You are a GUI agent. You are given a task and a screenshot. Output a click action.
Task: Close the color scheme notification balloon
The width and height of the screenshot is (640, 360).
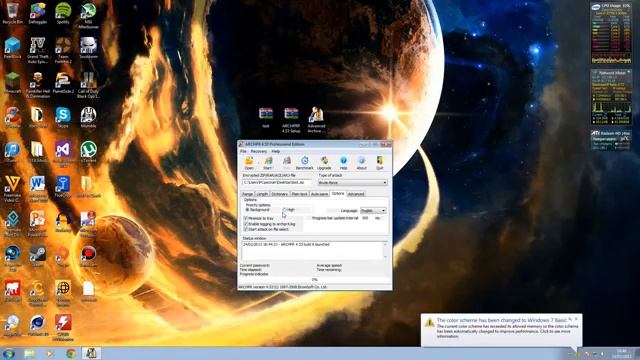576,319
